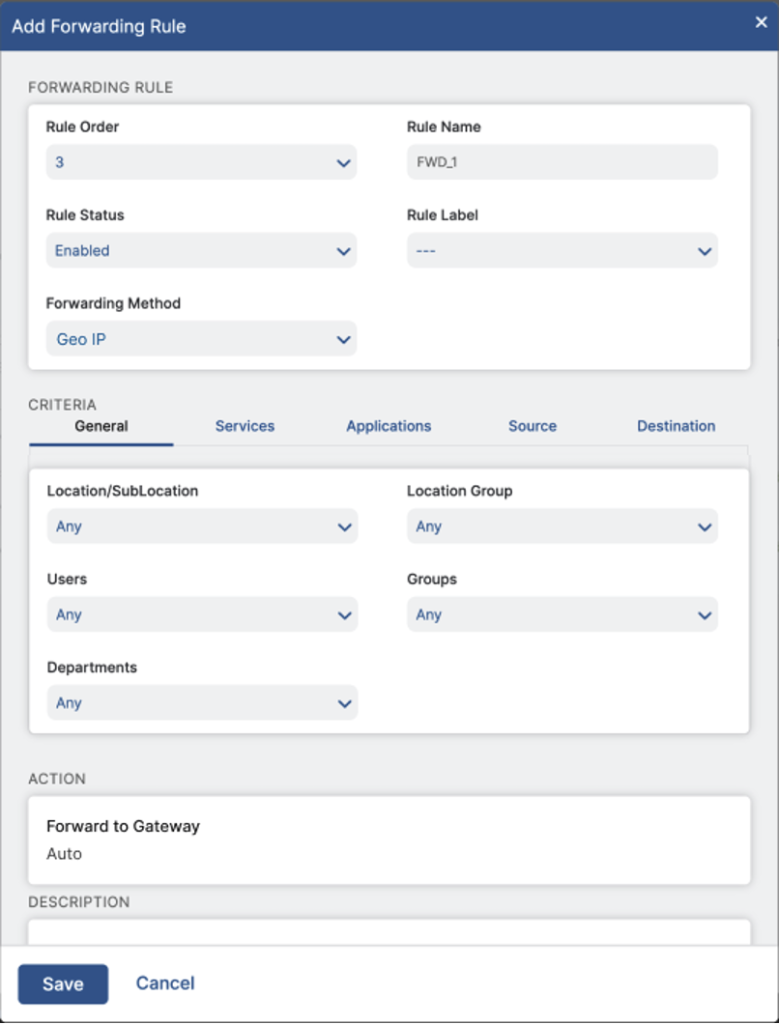The width and height of the screenshot is (779, 1024).
Task: Close the Add Forwarding Rule dialog
Action: pyautogui.click(x=760, y=23)
